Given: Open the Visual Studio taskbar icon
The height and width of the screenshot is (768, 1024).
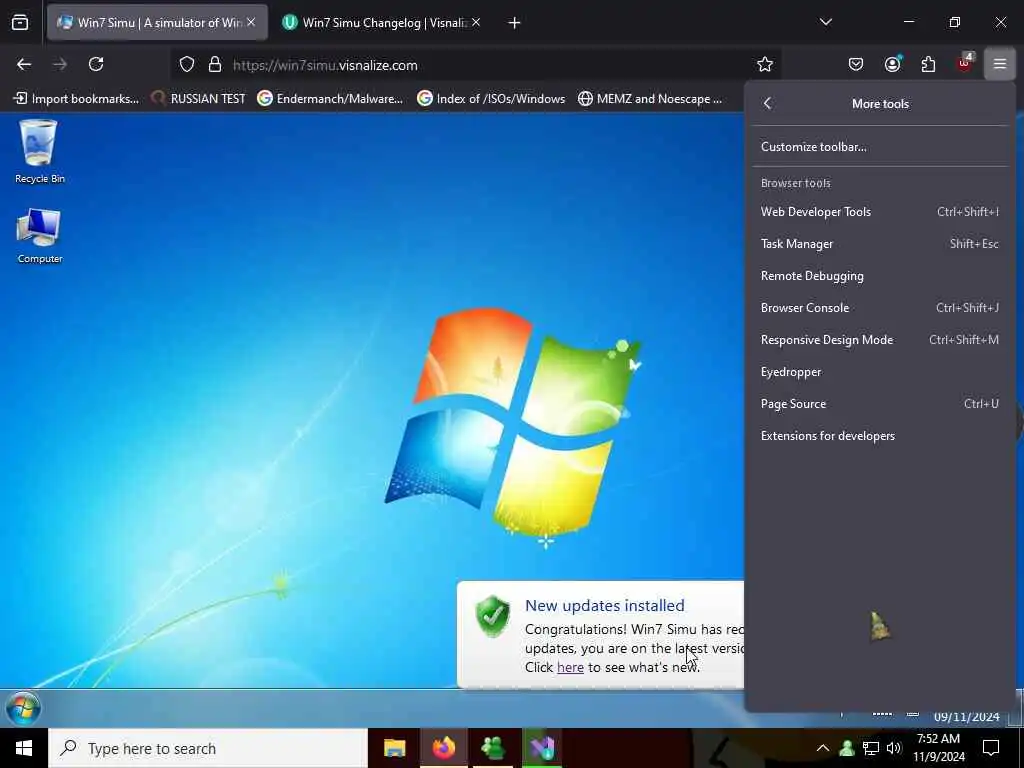Looking at the screenshot, I should tap(541, 748).
